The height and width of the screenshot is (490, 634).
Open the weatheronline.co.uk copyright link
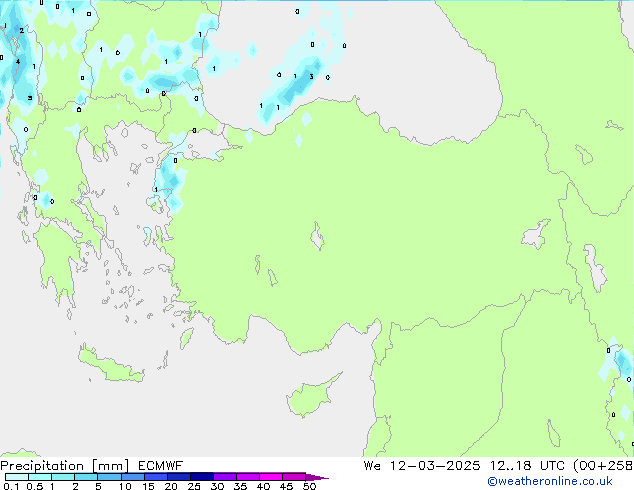coord(549,481)
